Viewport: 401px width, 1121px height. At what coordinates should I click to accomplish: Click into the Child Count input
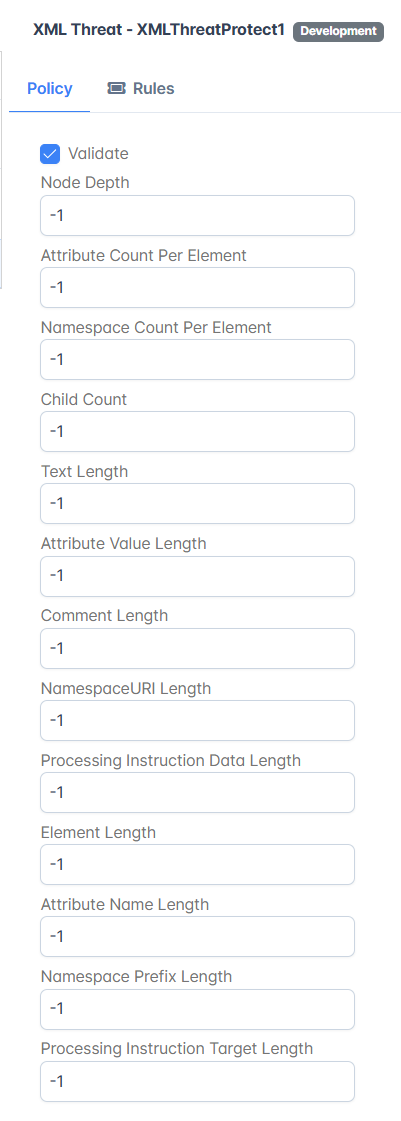point(197,432)
